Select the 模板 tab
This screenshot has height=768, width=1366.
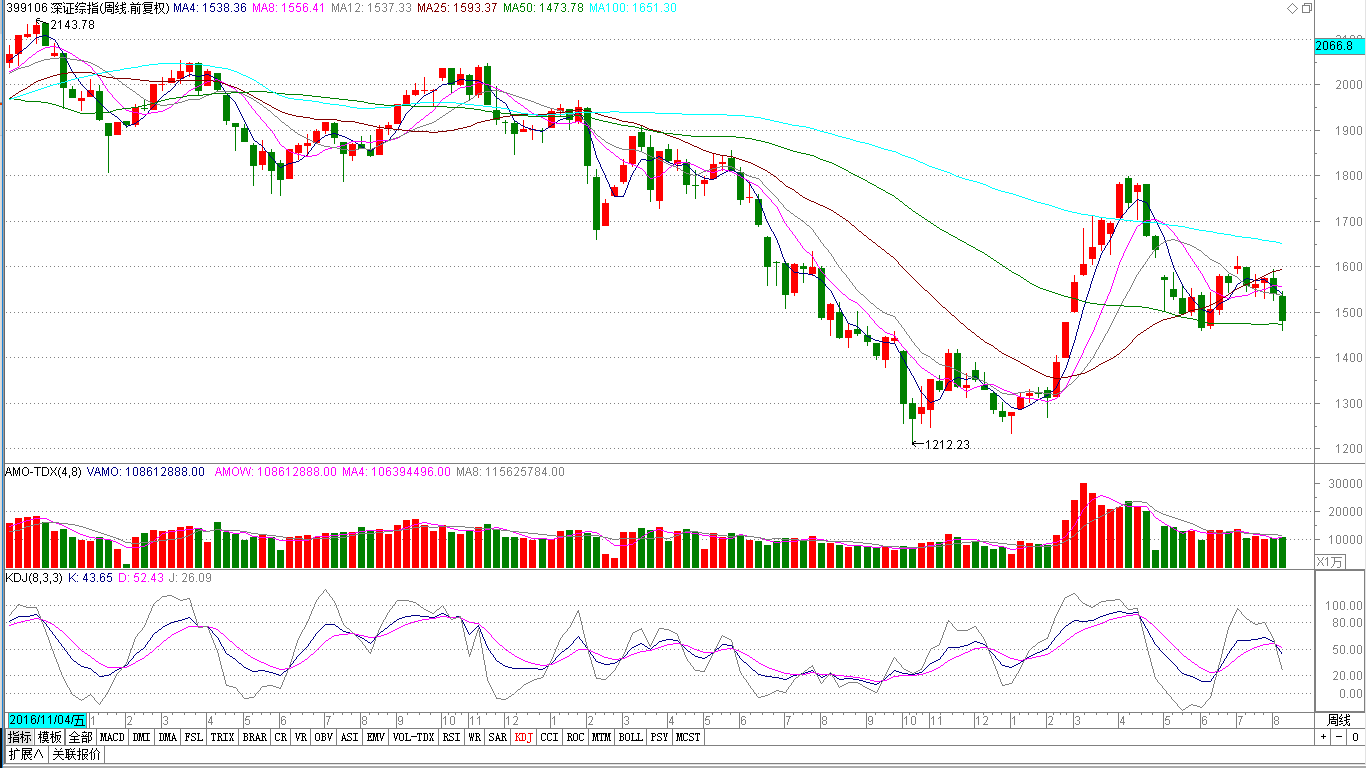[x=50, y=737]
